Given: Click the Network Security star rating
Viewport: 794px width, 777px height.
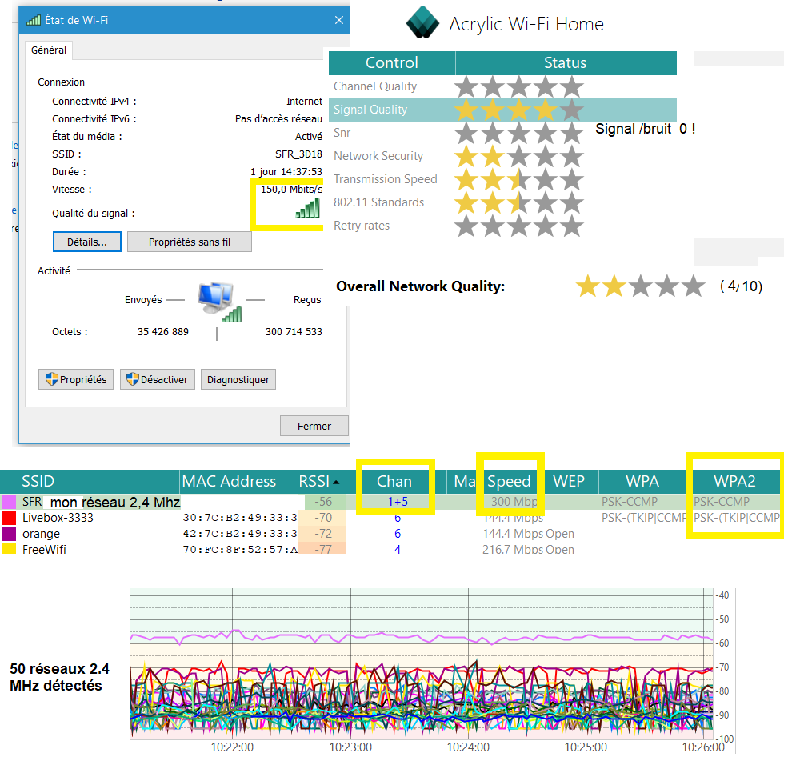Looking at the screenshot, I should click(x=518, y=156).
